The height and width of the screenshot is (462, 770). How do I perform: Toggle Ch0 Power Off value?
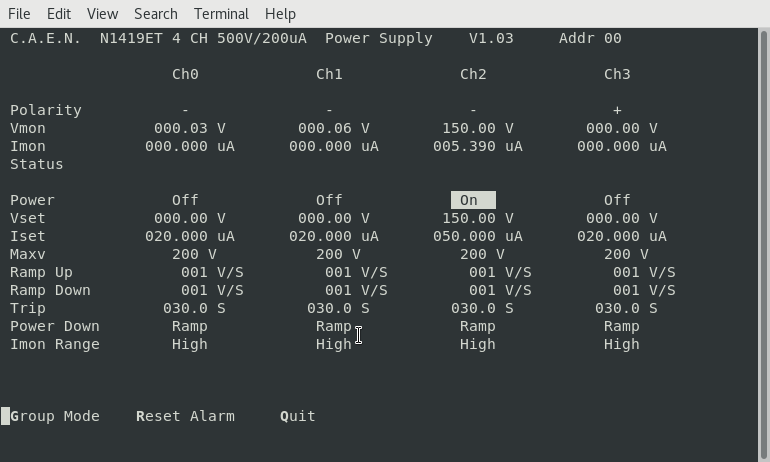pos(185,200)
